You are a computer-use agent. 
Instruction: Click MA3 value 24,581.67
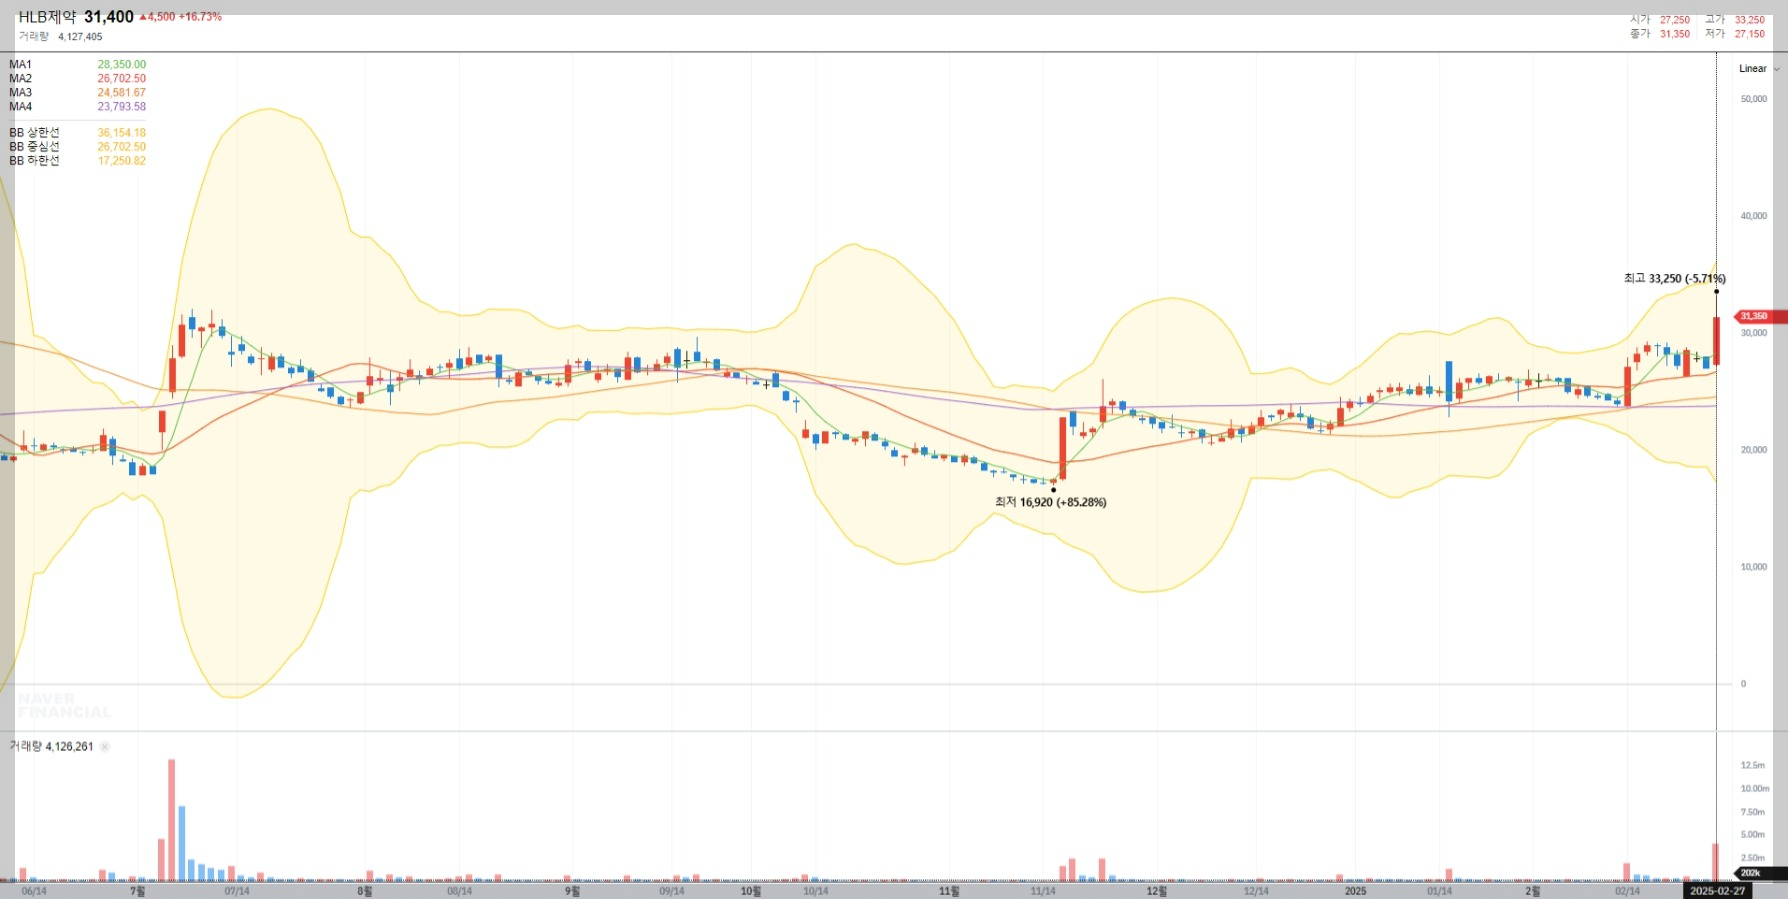[x=121, y=93]
